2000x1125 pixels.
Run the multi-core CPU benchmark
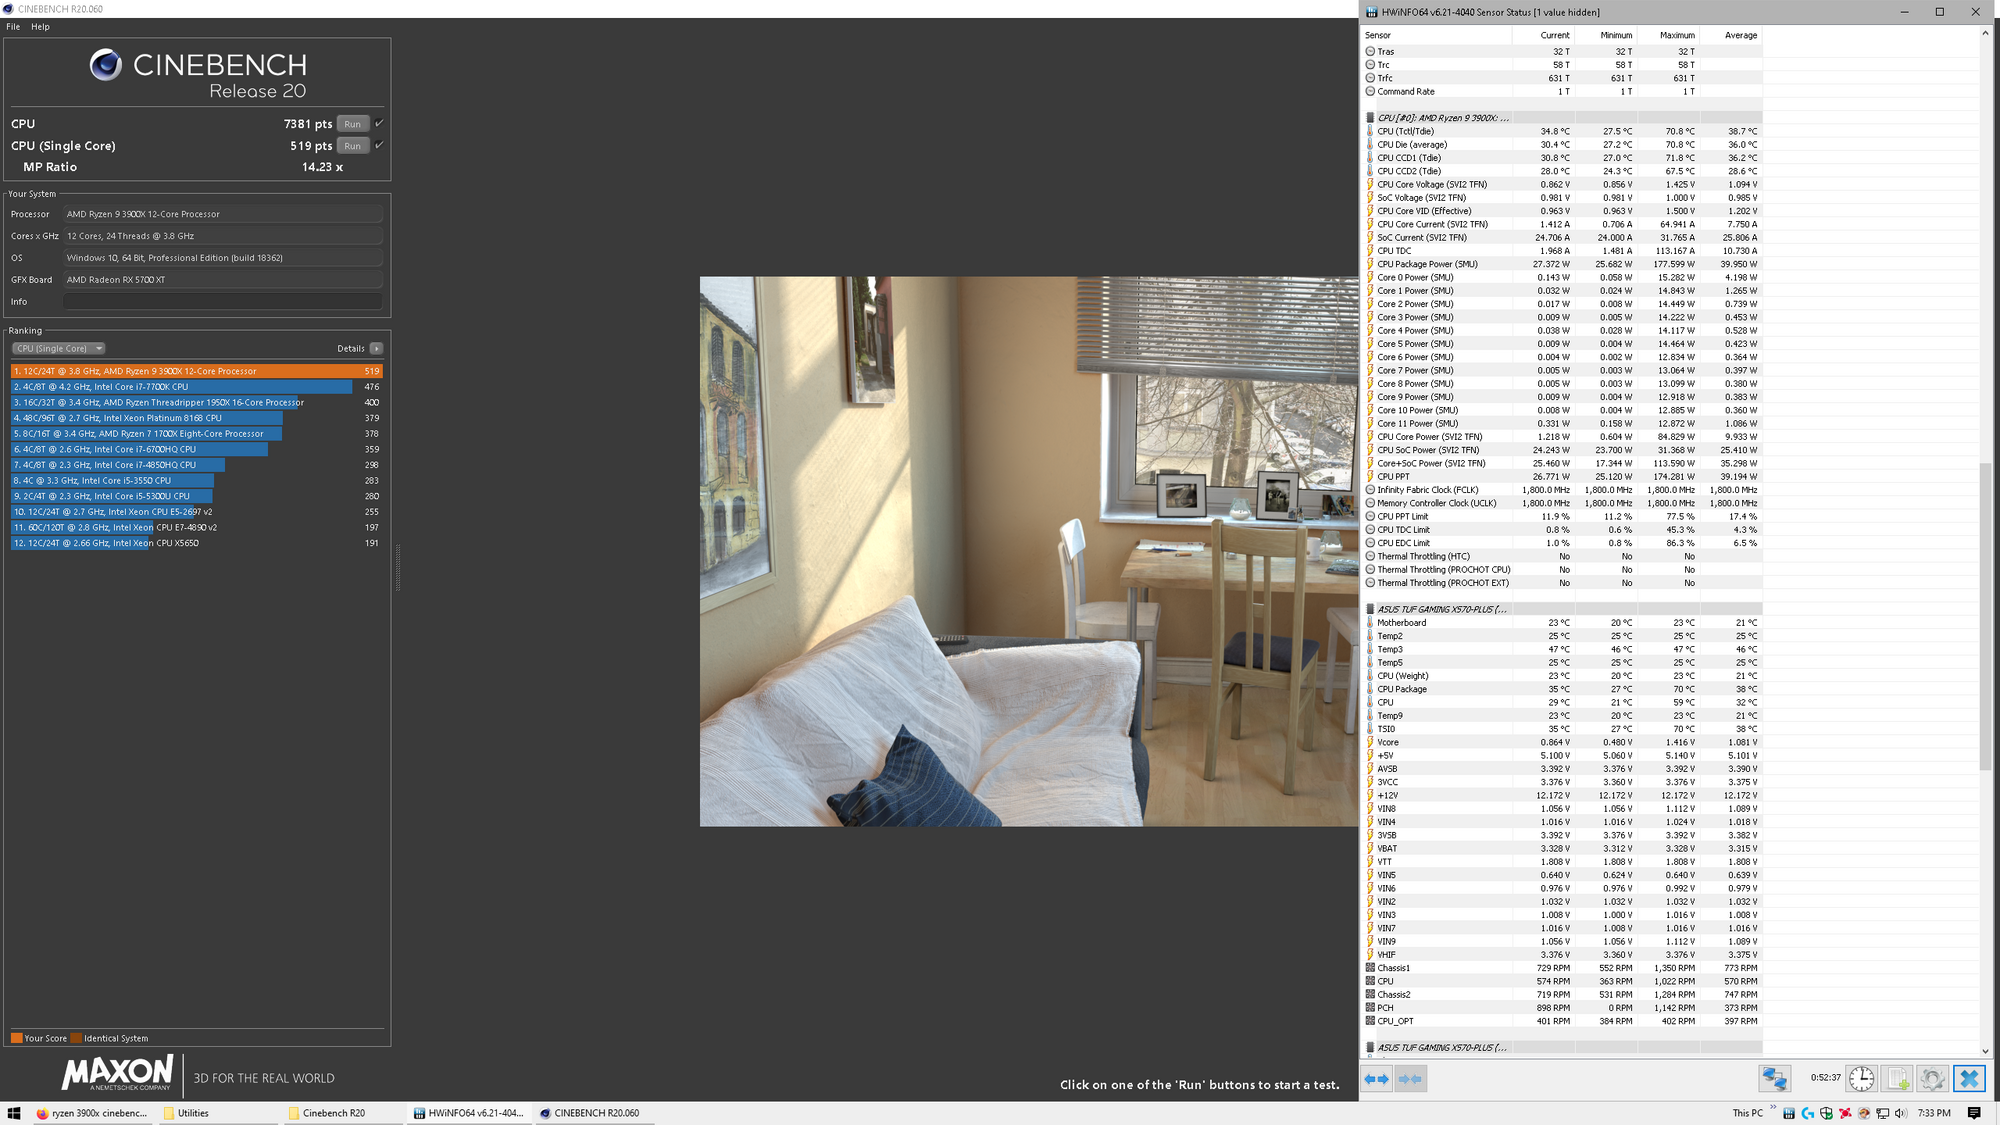click(x=352, y=124)
